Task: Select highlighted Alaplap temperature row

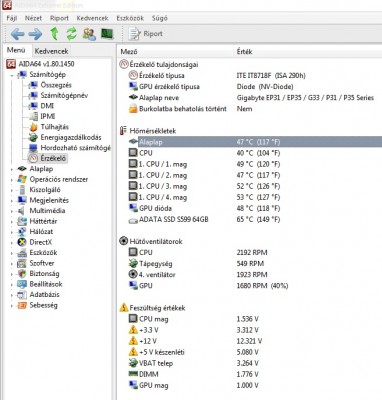Action: tap(255, 142)
